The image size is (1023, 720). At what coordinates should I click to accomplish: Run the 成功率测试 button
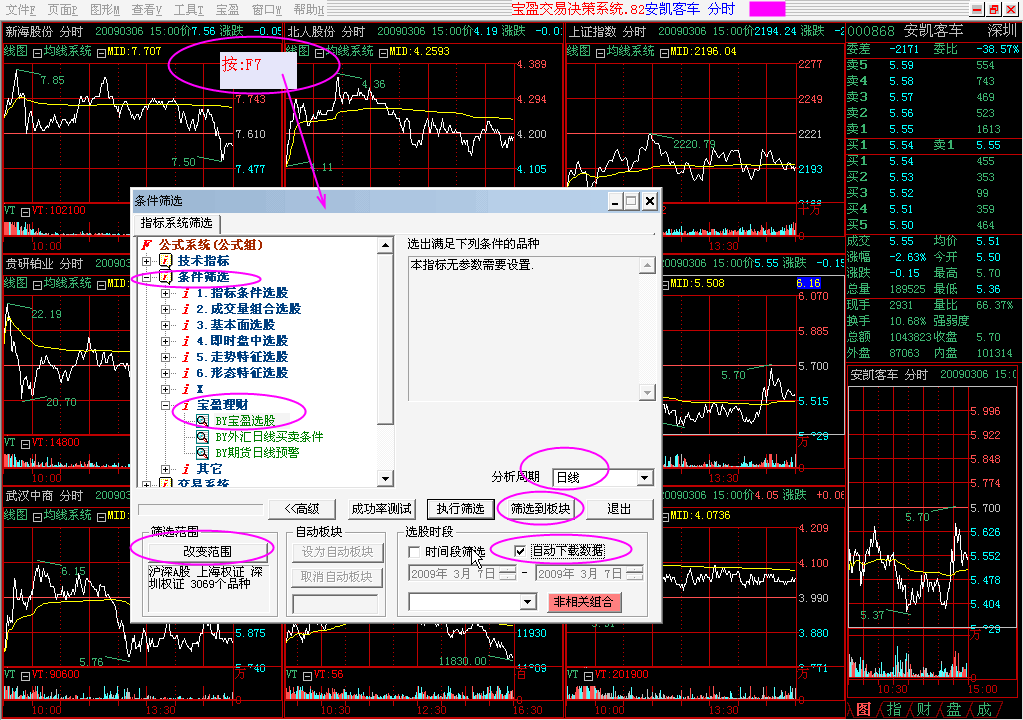pyautogui.click(x=382, y=509)
